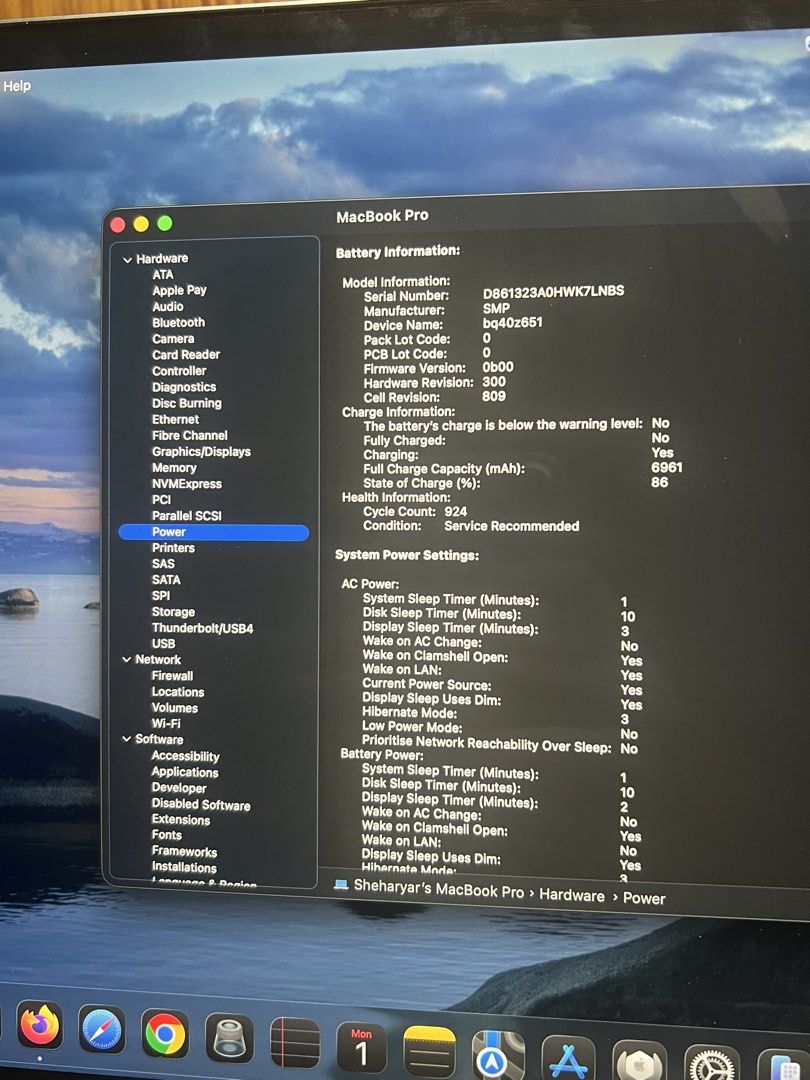Click the grey jar-shaped Dock icon beside Chrome

229,1038
